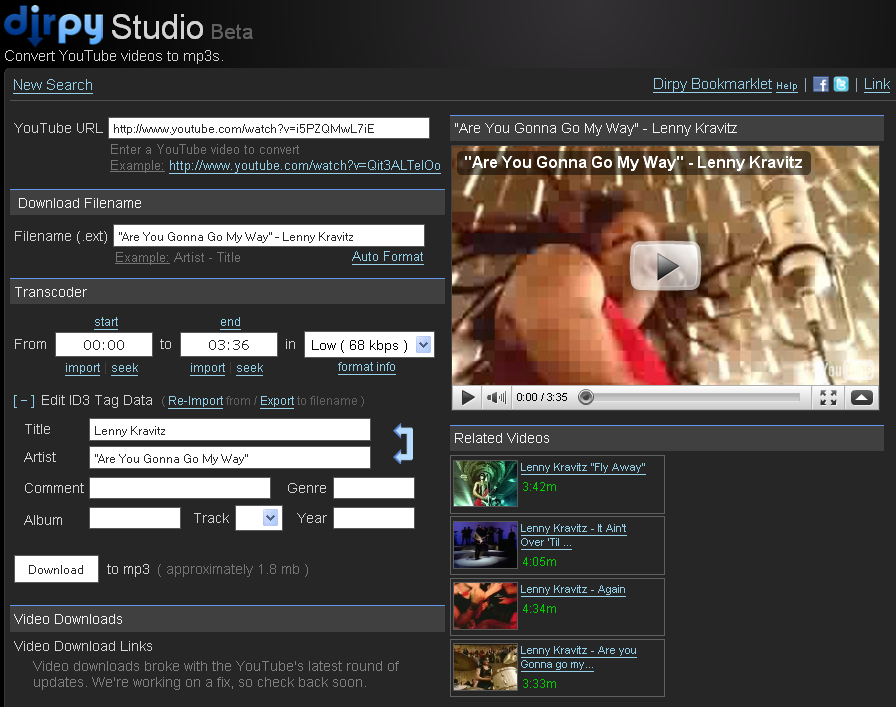Click the 4:05m duration text
The width and height of the screenshot is (896, 707).
539,562
